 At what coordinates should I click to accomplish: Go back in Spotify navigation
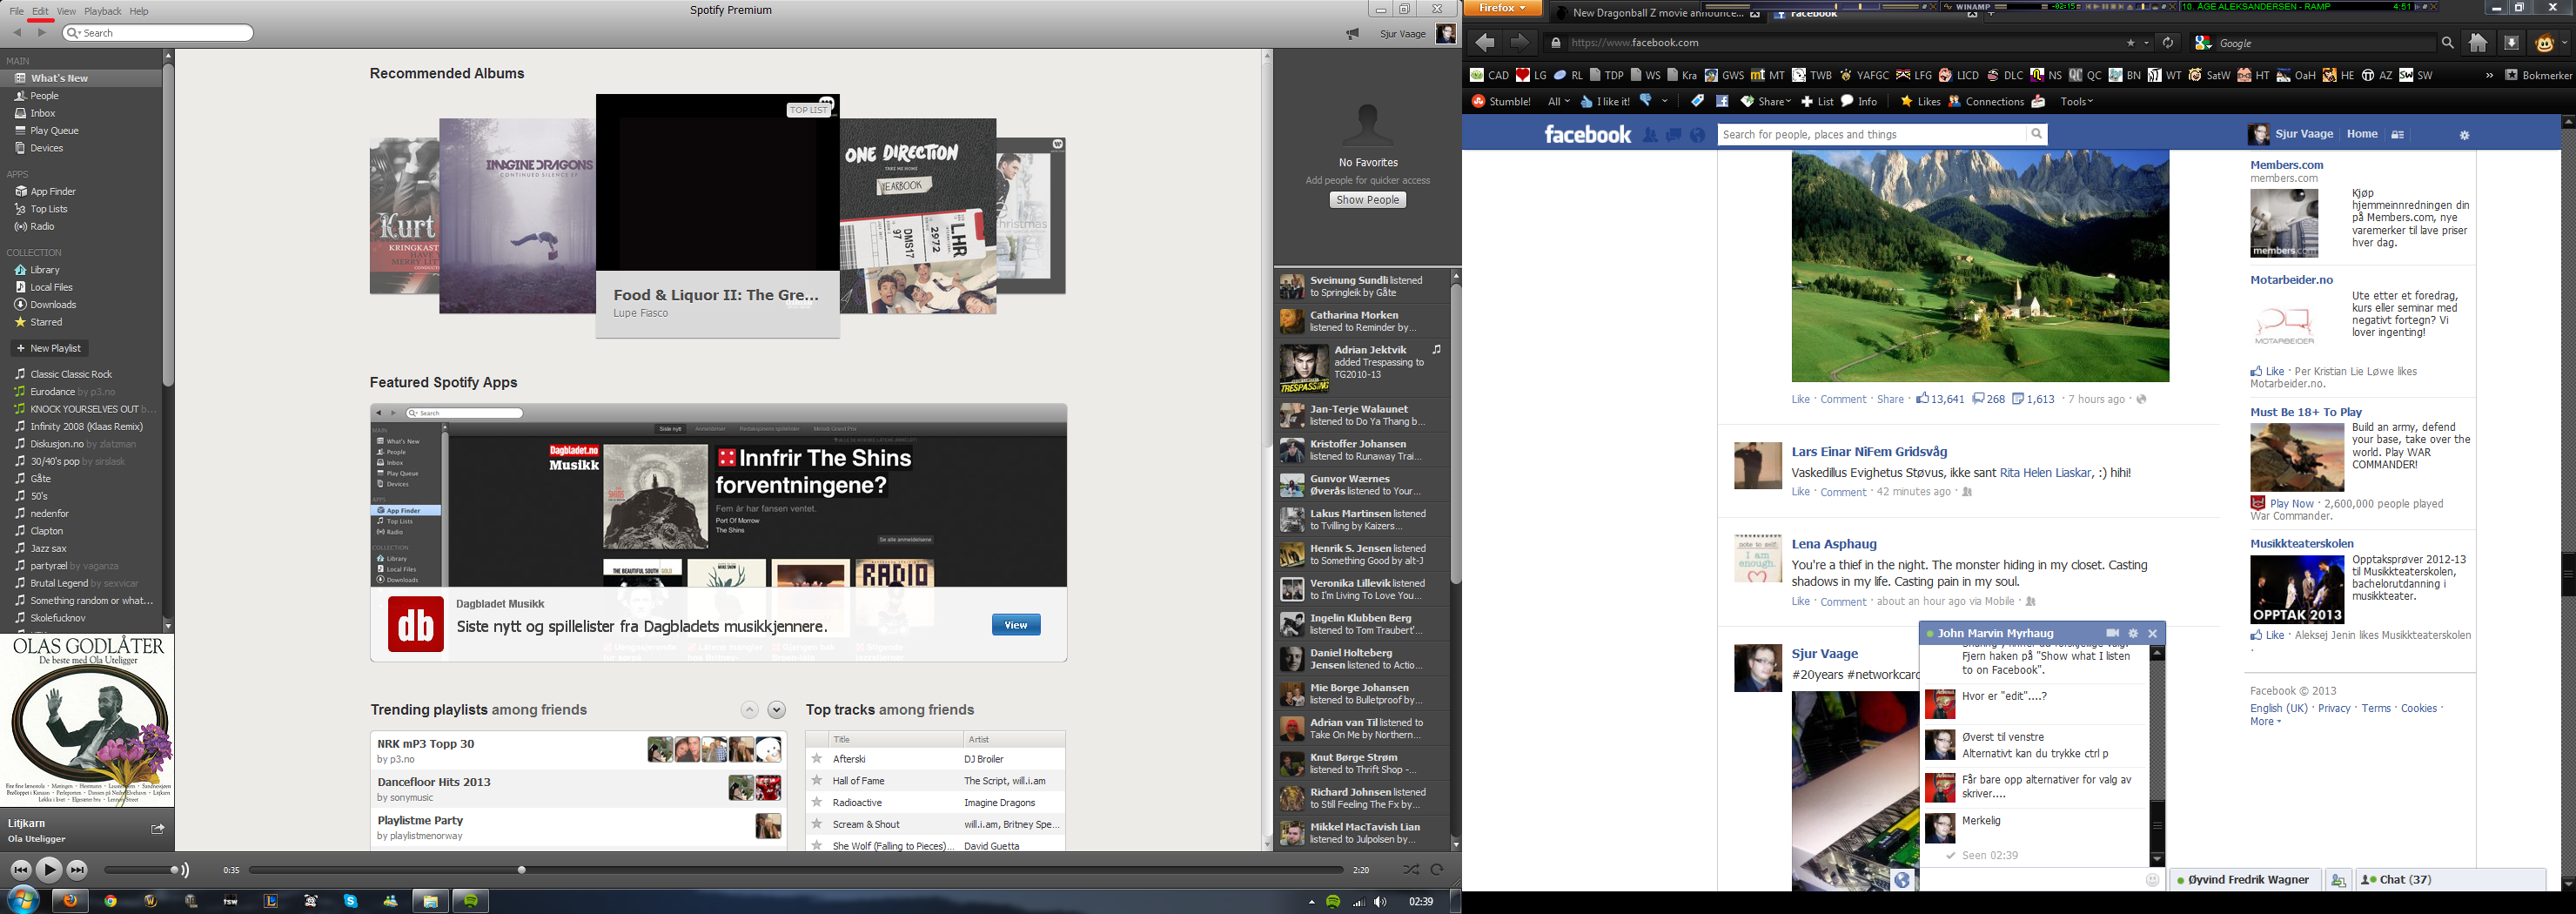(17, 33)
